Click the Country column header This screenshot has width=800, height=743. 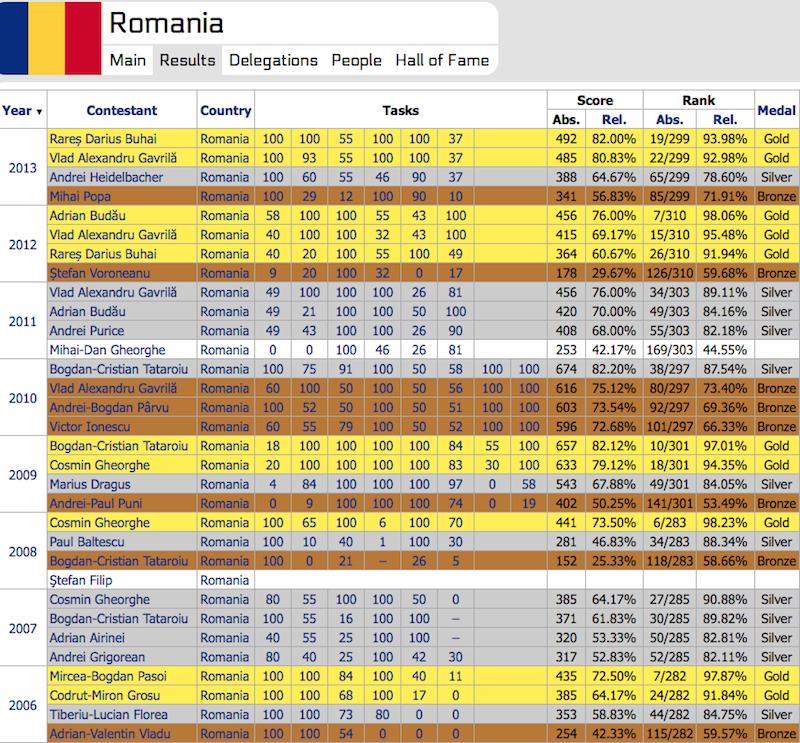click(225, 111)
